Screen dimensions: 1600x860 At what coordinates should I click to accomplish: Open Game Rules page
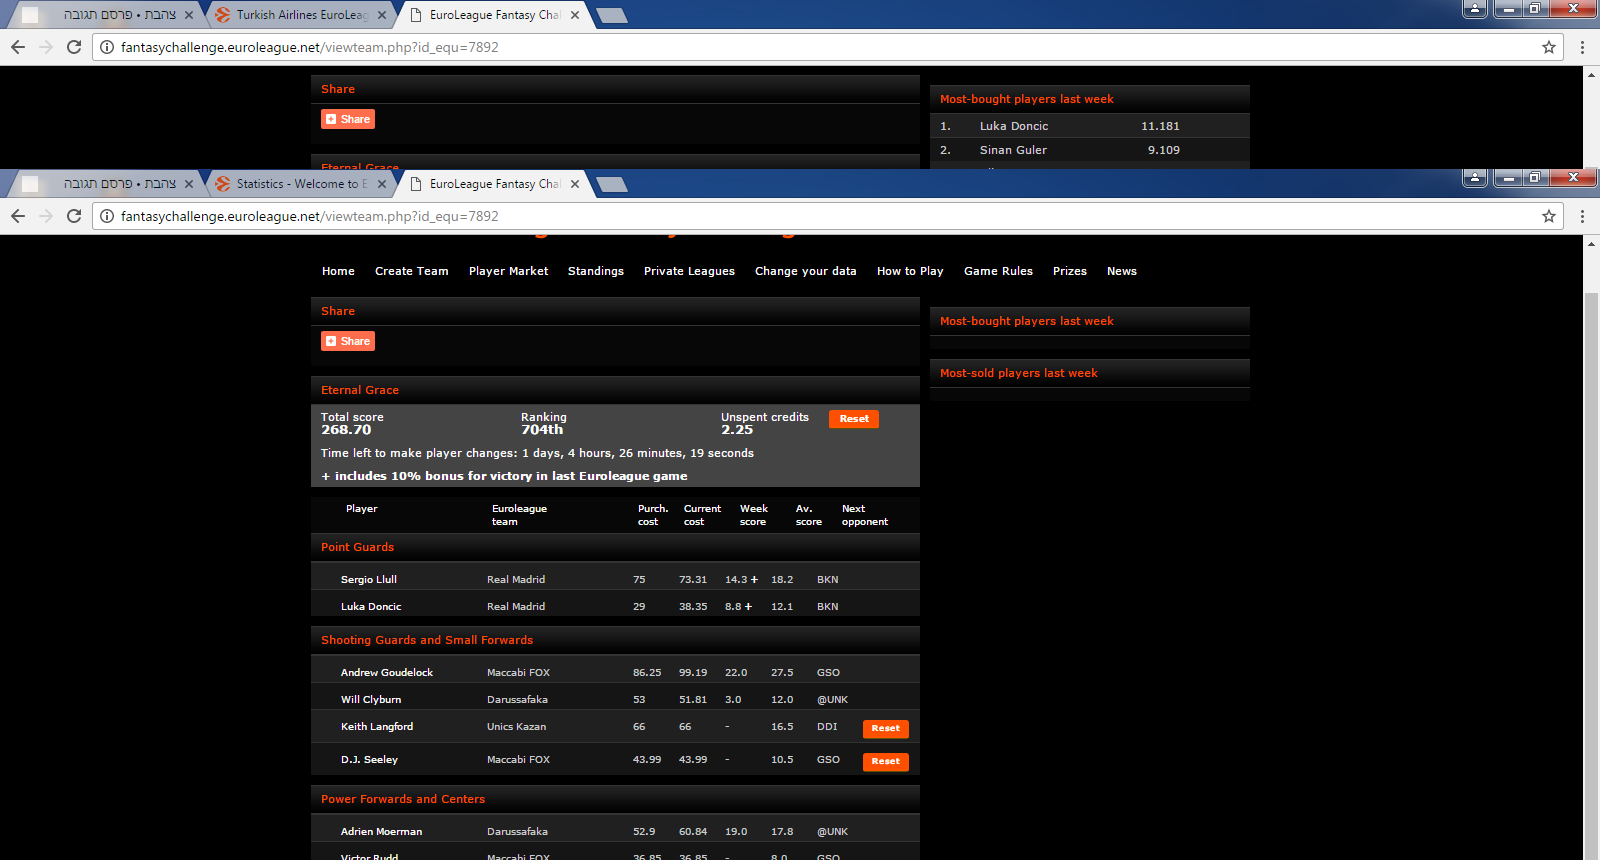[998, 271]
